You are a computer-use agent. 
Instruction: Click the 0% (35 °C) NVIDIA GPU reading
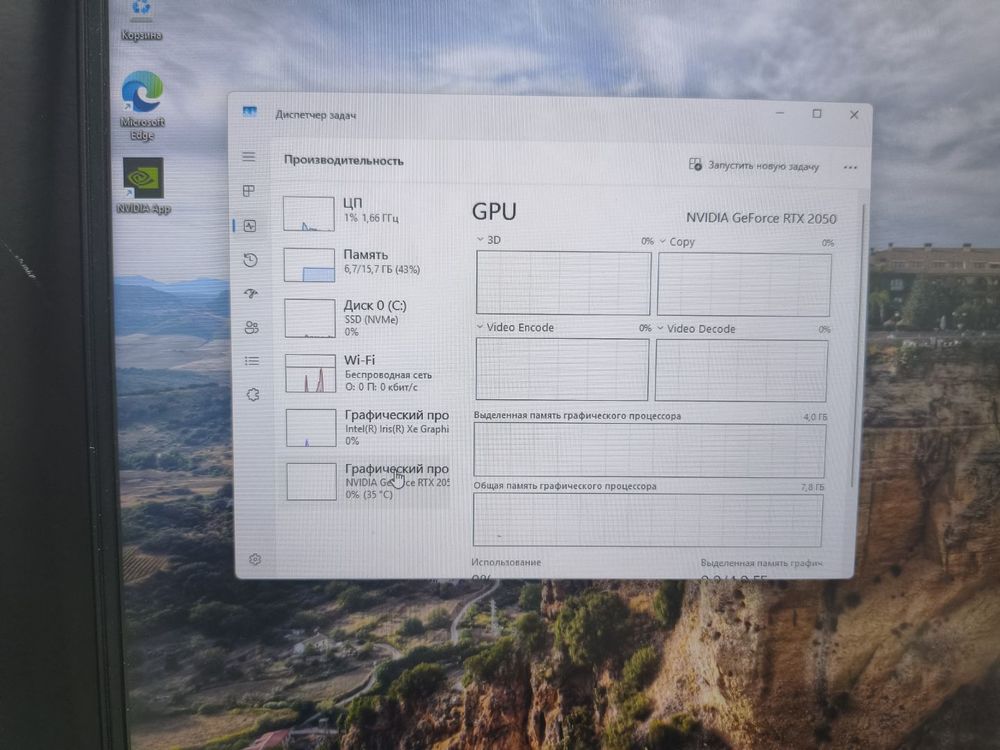click(x=369, y=494)
